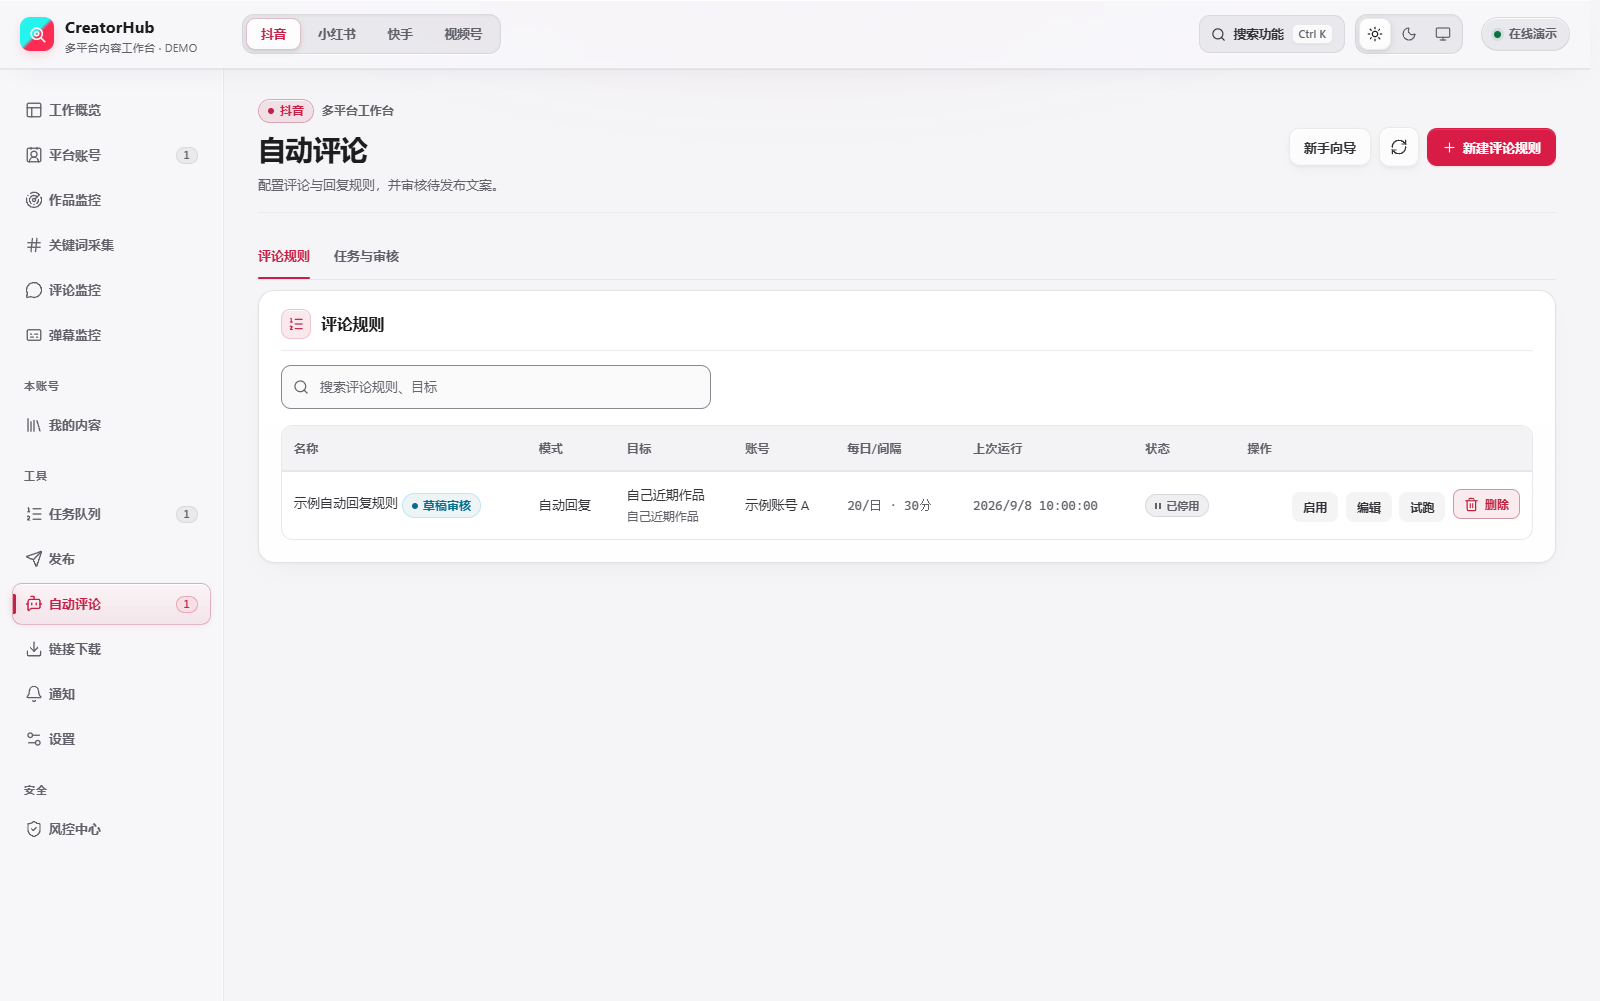Image resolution: width=1600 pixels, height=1001 pixels.
Task: Click the 多平台工作台 breadcrumb text
Action: tap(358, 111)
